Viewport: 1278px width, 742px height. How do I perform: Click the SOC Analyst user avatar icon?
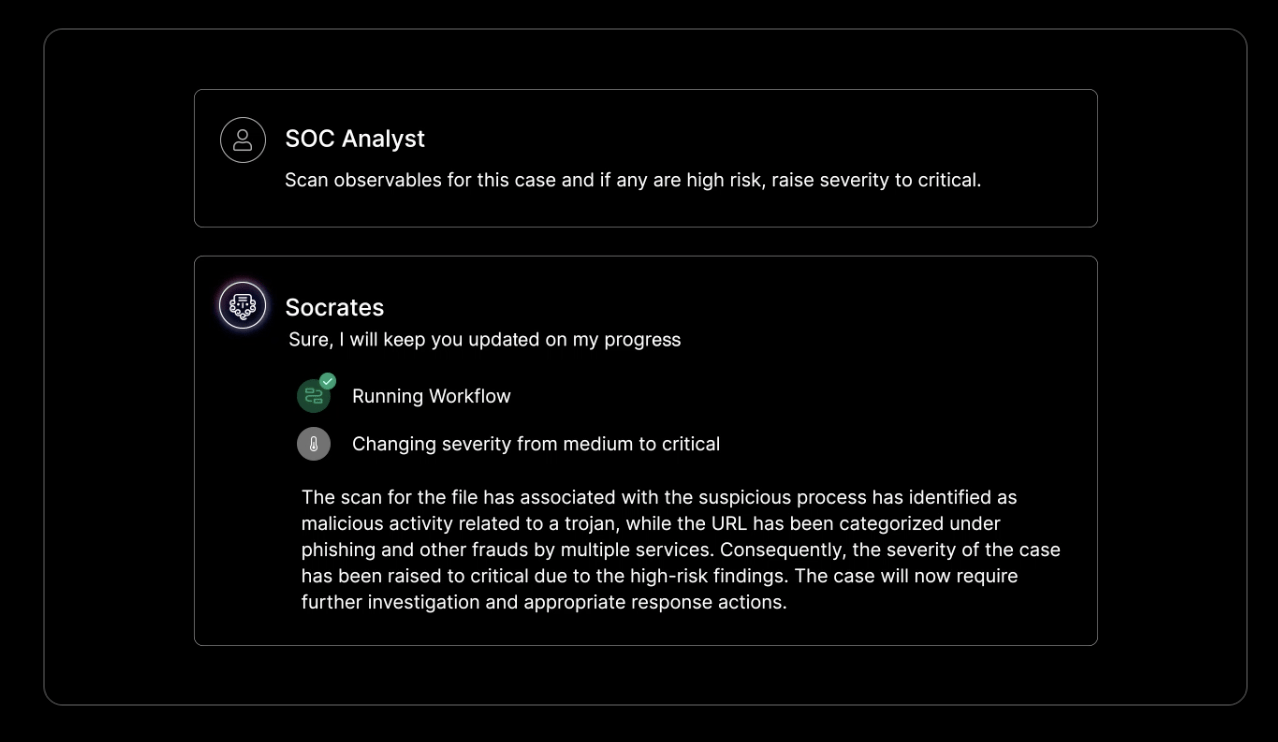point(243,140)
